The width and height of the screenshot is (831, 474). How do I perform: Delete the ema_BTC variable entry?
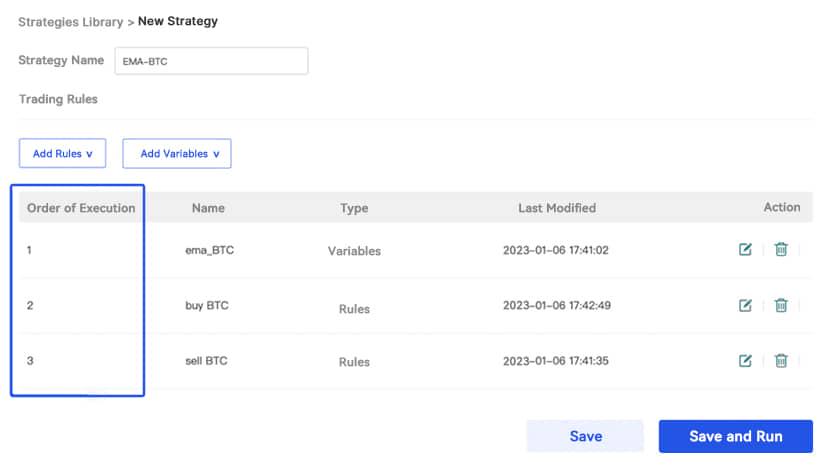click(781, 250)
